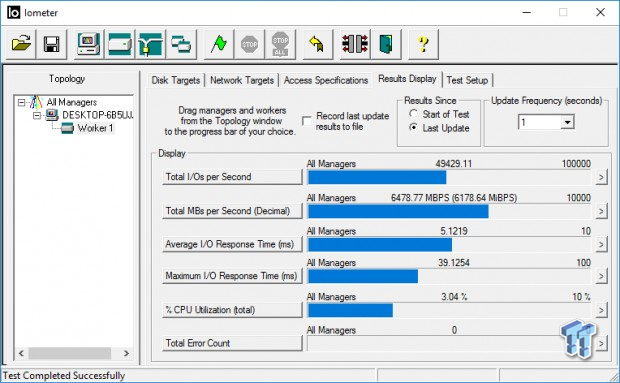
Task: Click the Stop All tests icon
Action: pyautogui.click(x=280, y=44)
